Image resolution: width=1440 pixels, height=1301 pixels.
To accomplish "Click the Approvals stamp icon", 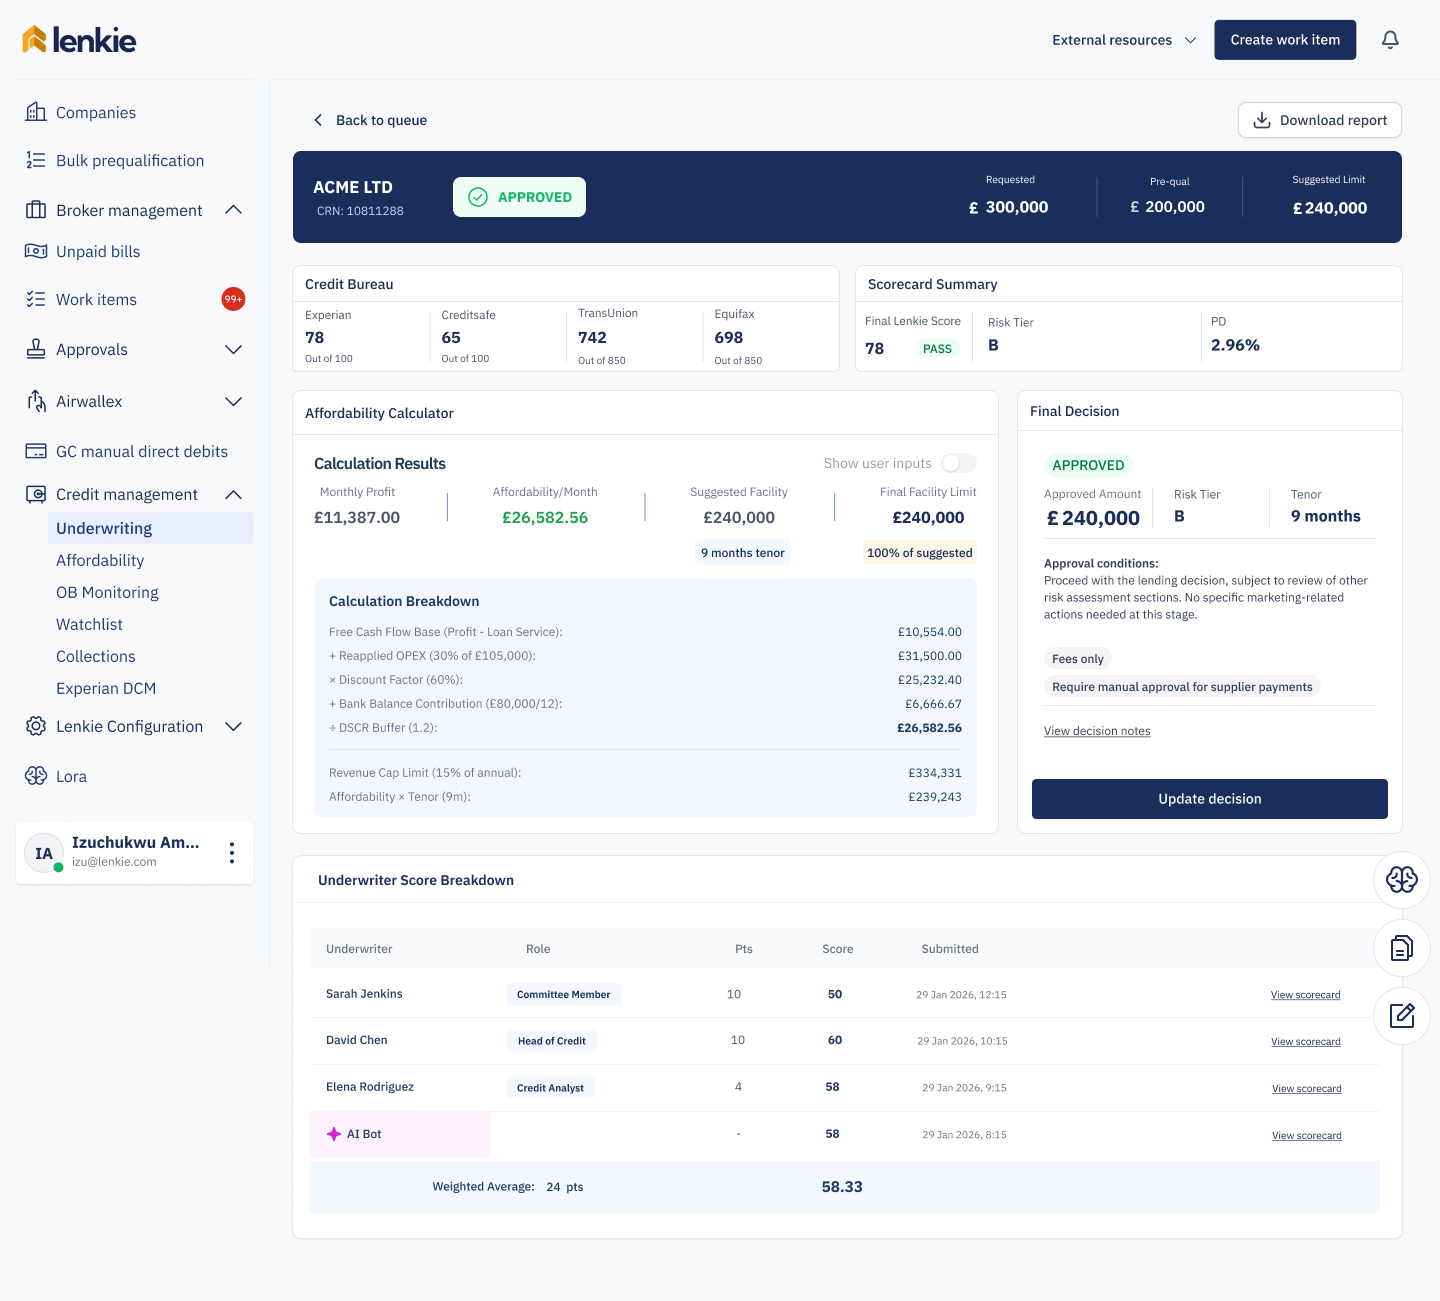I will tap(36, 349).
